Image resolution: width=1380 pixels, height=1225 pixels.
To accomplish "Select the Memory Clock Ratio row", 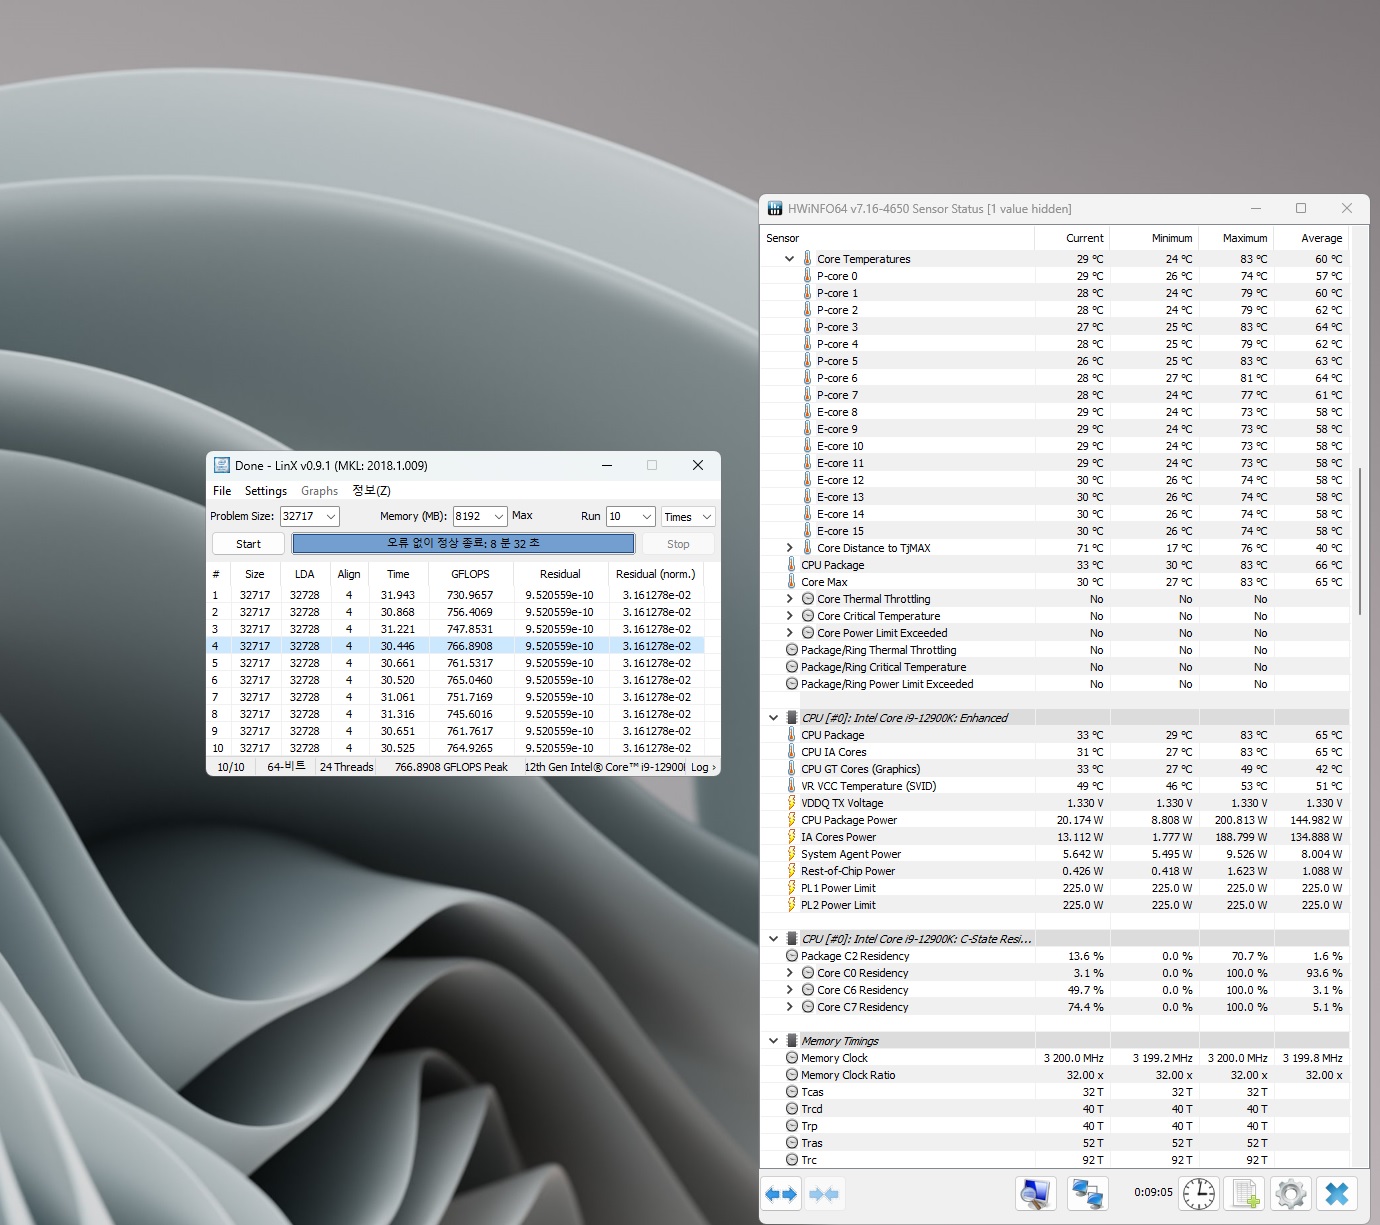I will click(1055, 1075).
